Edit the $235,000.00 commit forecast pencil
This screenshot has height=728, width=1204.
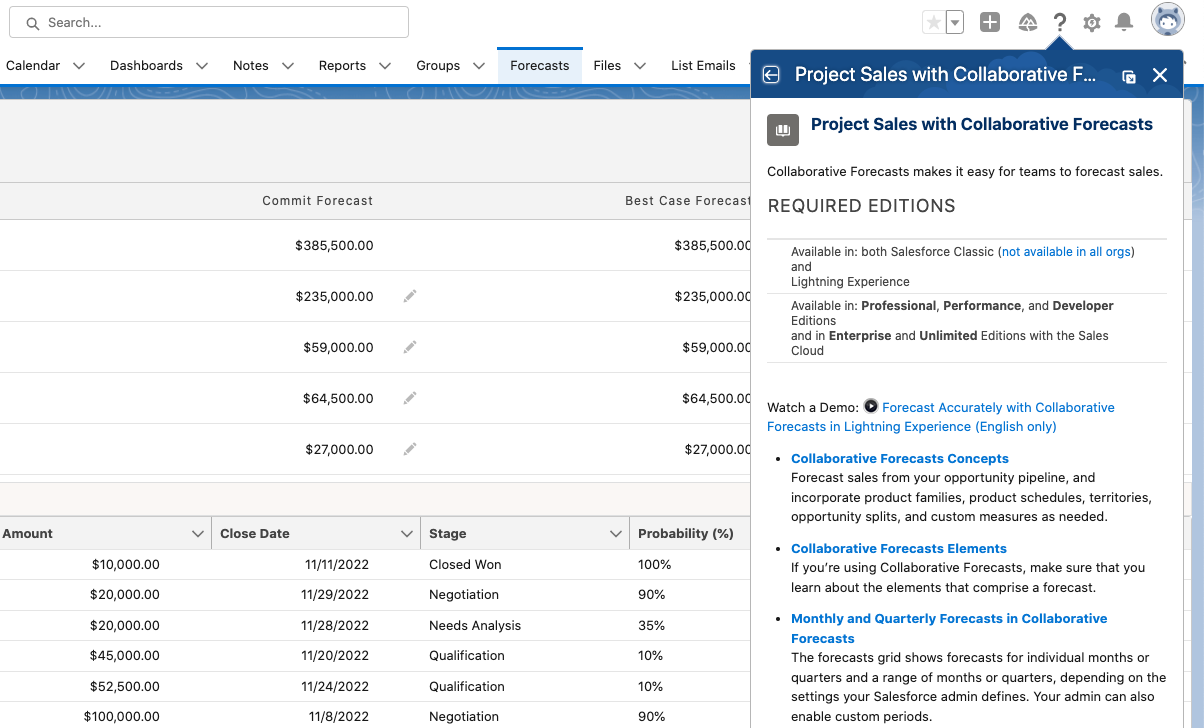410,296
